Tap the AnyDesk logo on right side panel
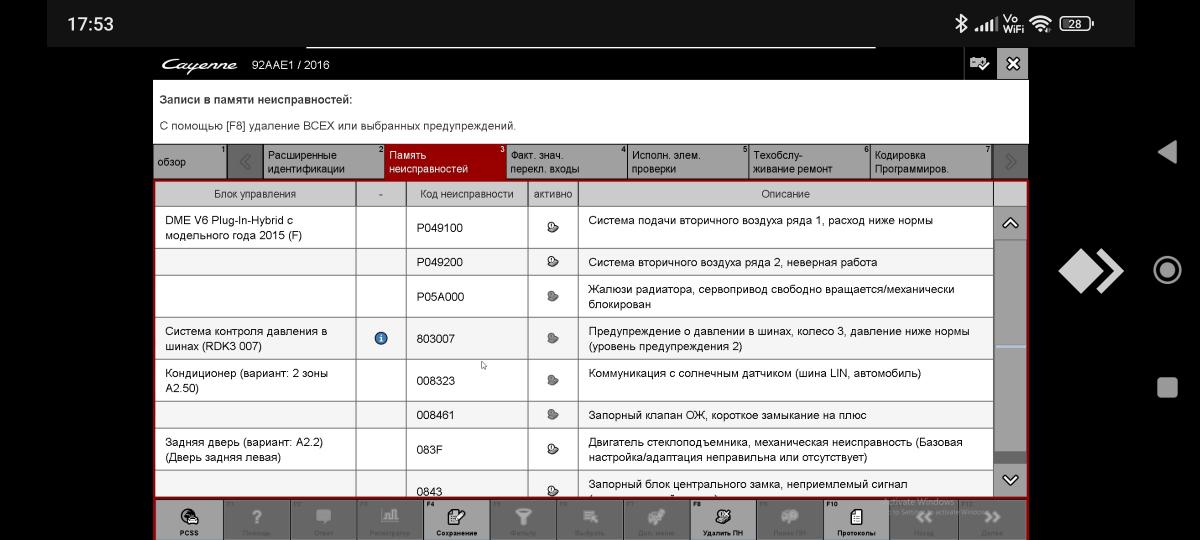 (x=1090, y=271)
